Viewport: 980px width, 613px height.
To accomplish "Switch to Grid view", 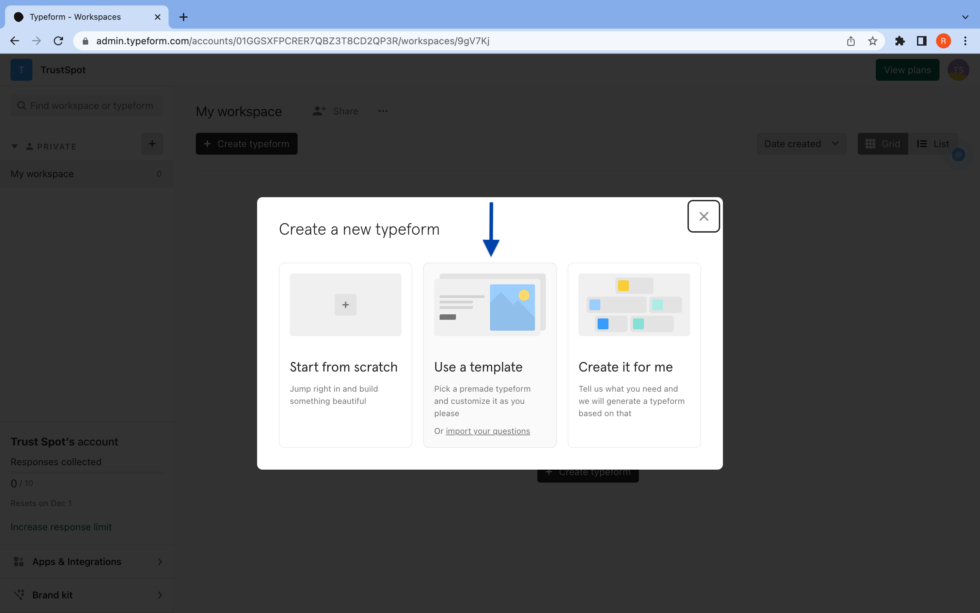I will click(882, 143).
